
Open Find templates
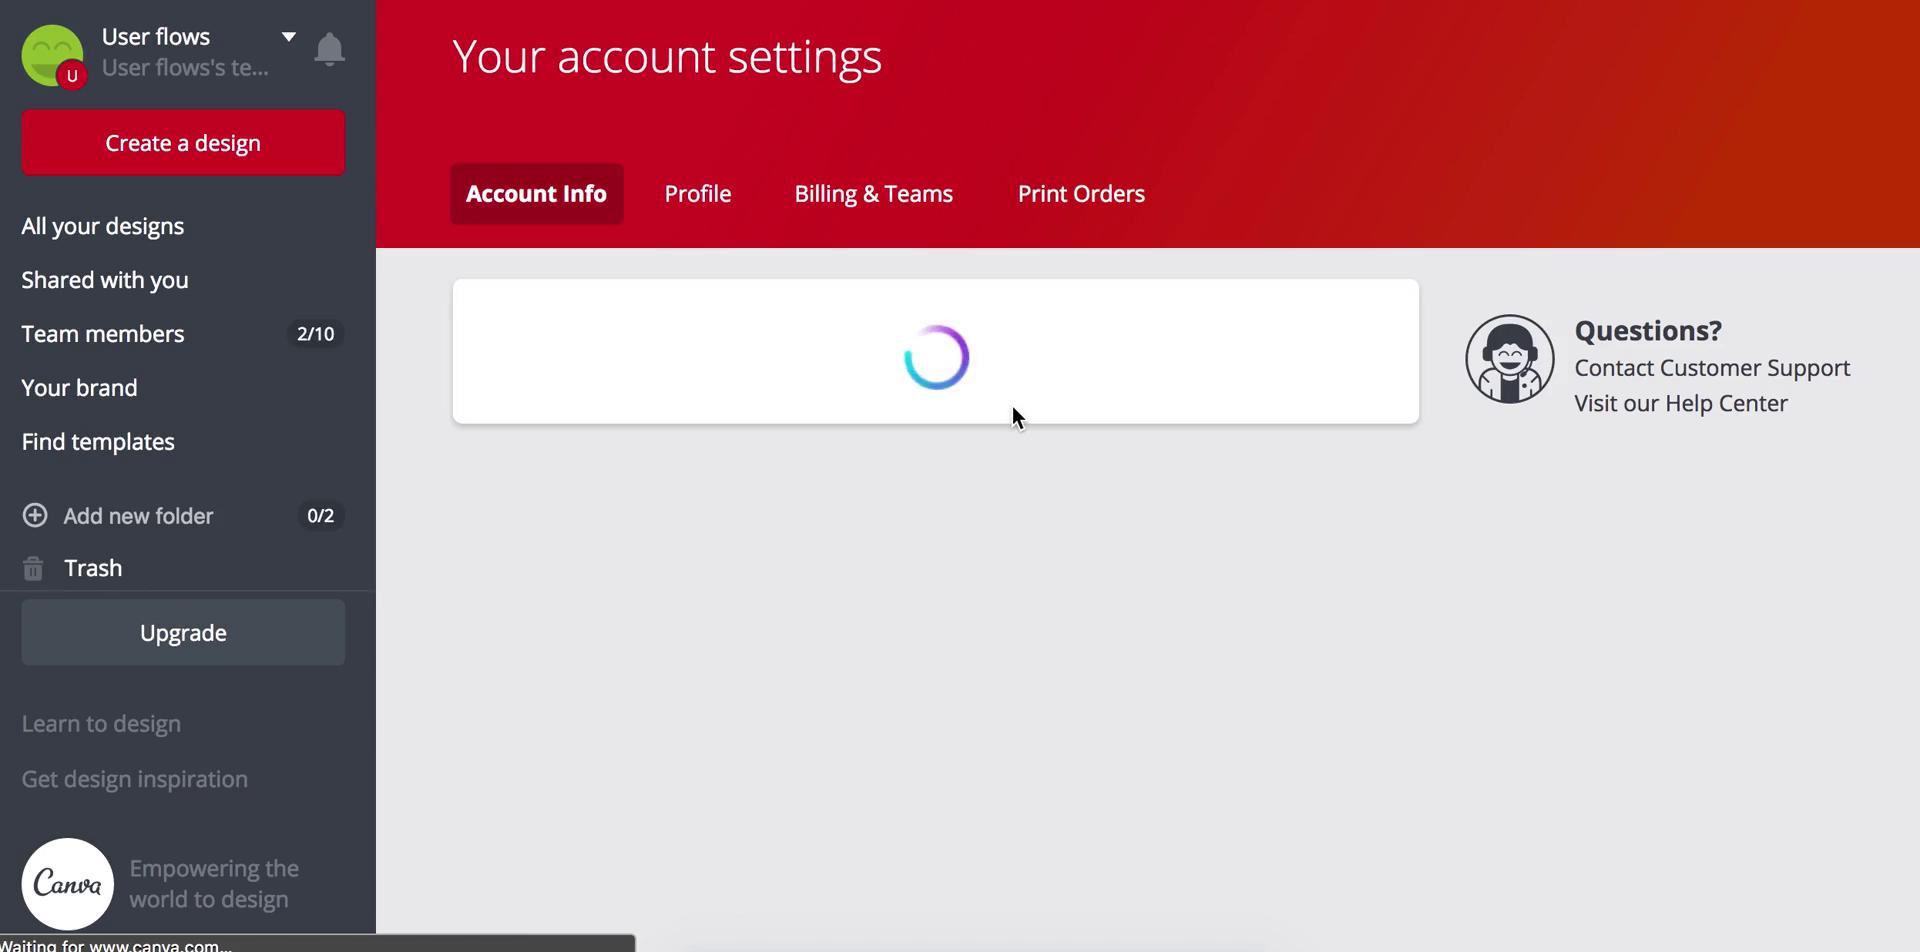pos(98,442)
